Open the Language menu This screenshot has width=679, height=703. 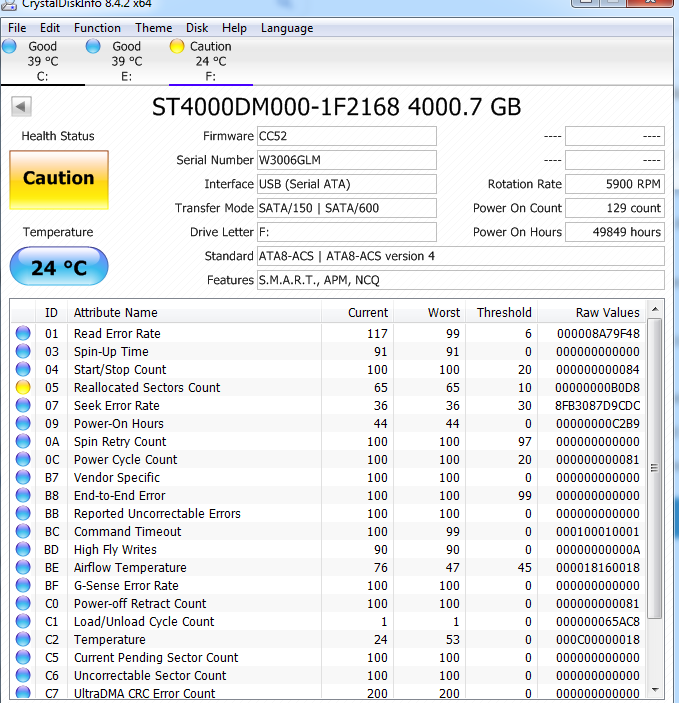coord(287,28)
